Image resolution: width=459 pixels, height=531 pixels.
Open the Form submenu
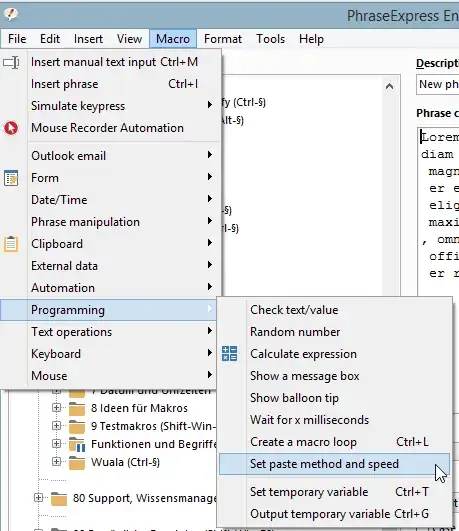pos(111,178)
